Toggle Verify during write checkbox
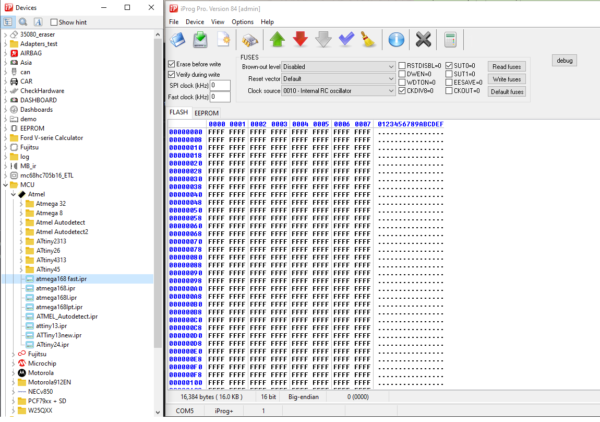Screen dimensions: 600x422 [171, 74]
